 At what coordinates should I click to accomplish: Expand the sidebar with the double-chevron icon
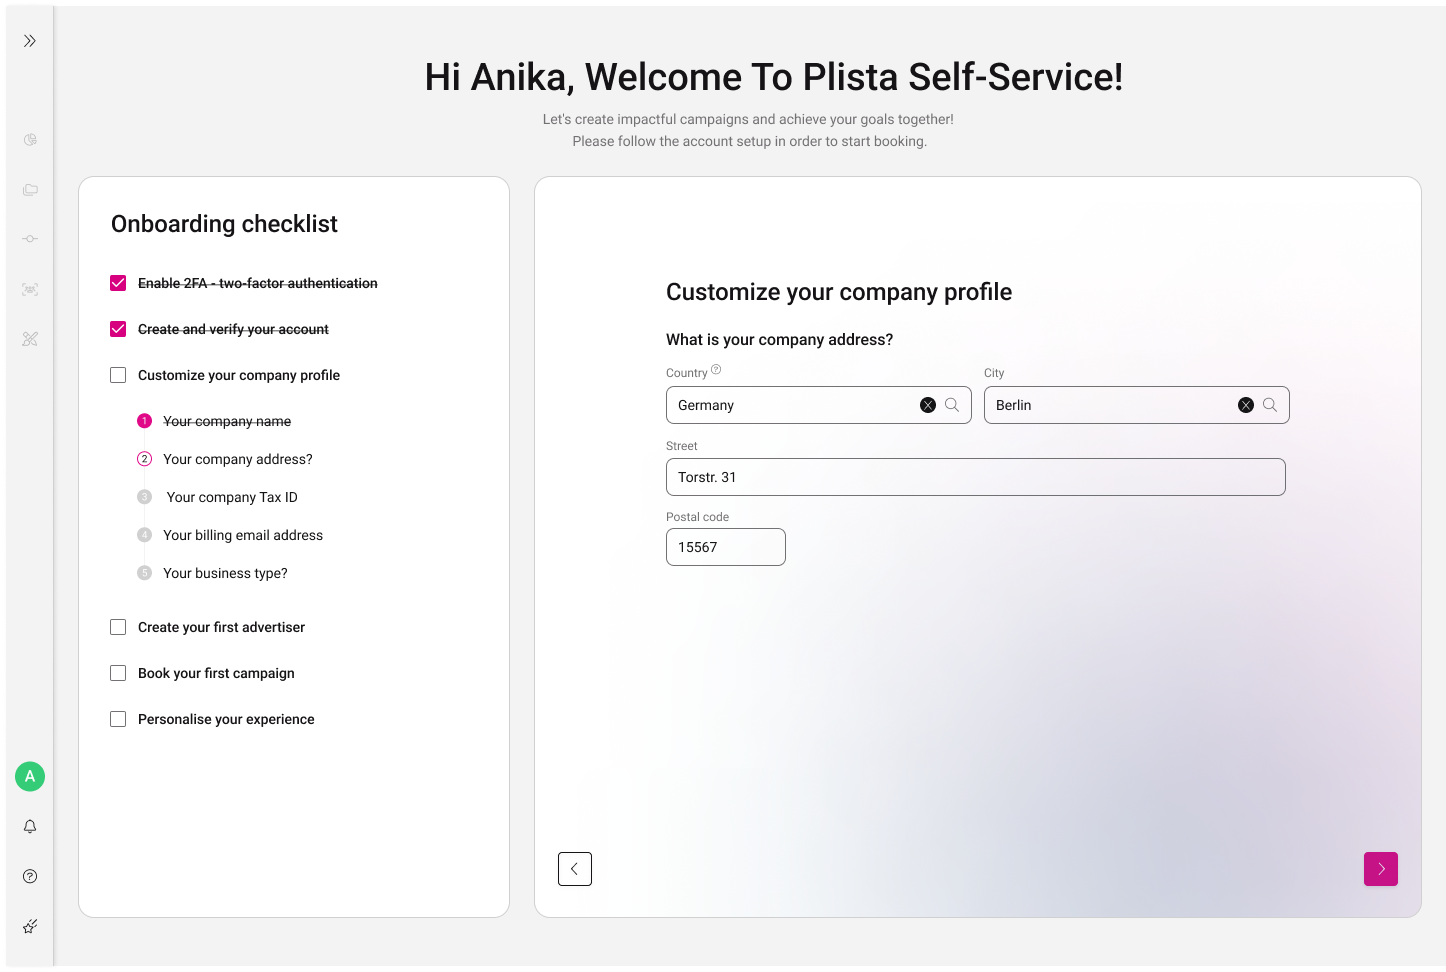(30, 41)
